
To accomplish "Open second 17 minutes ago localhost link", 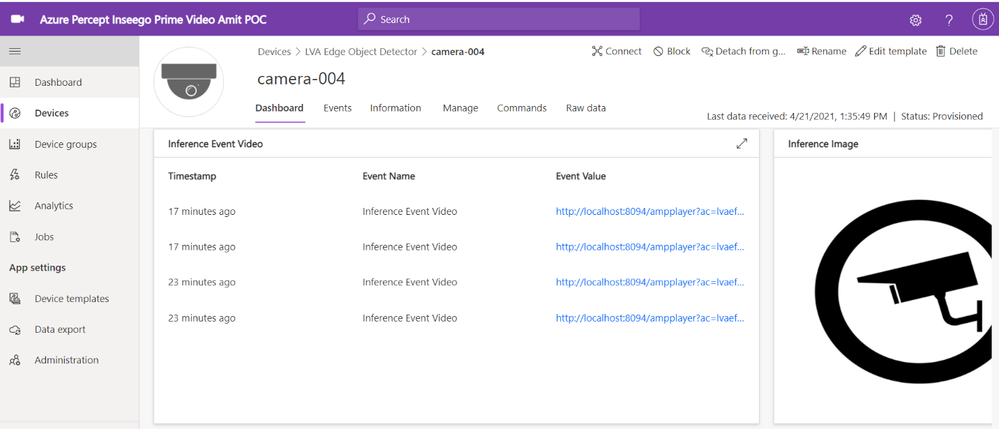I will point(650,247).
